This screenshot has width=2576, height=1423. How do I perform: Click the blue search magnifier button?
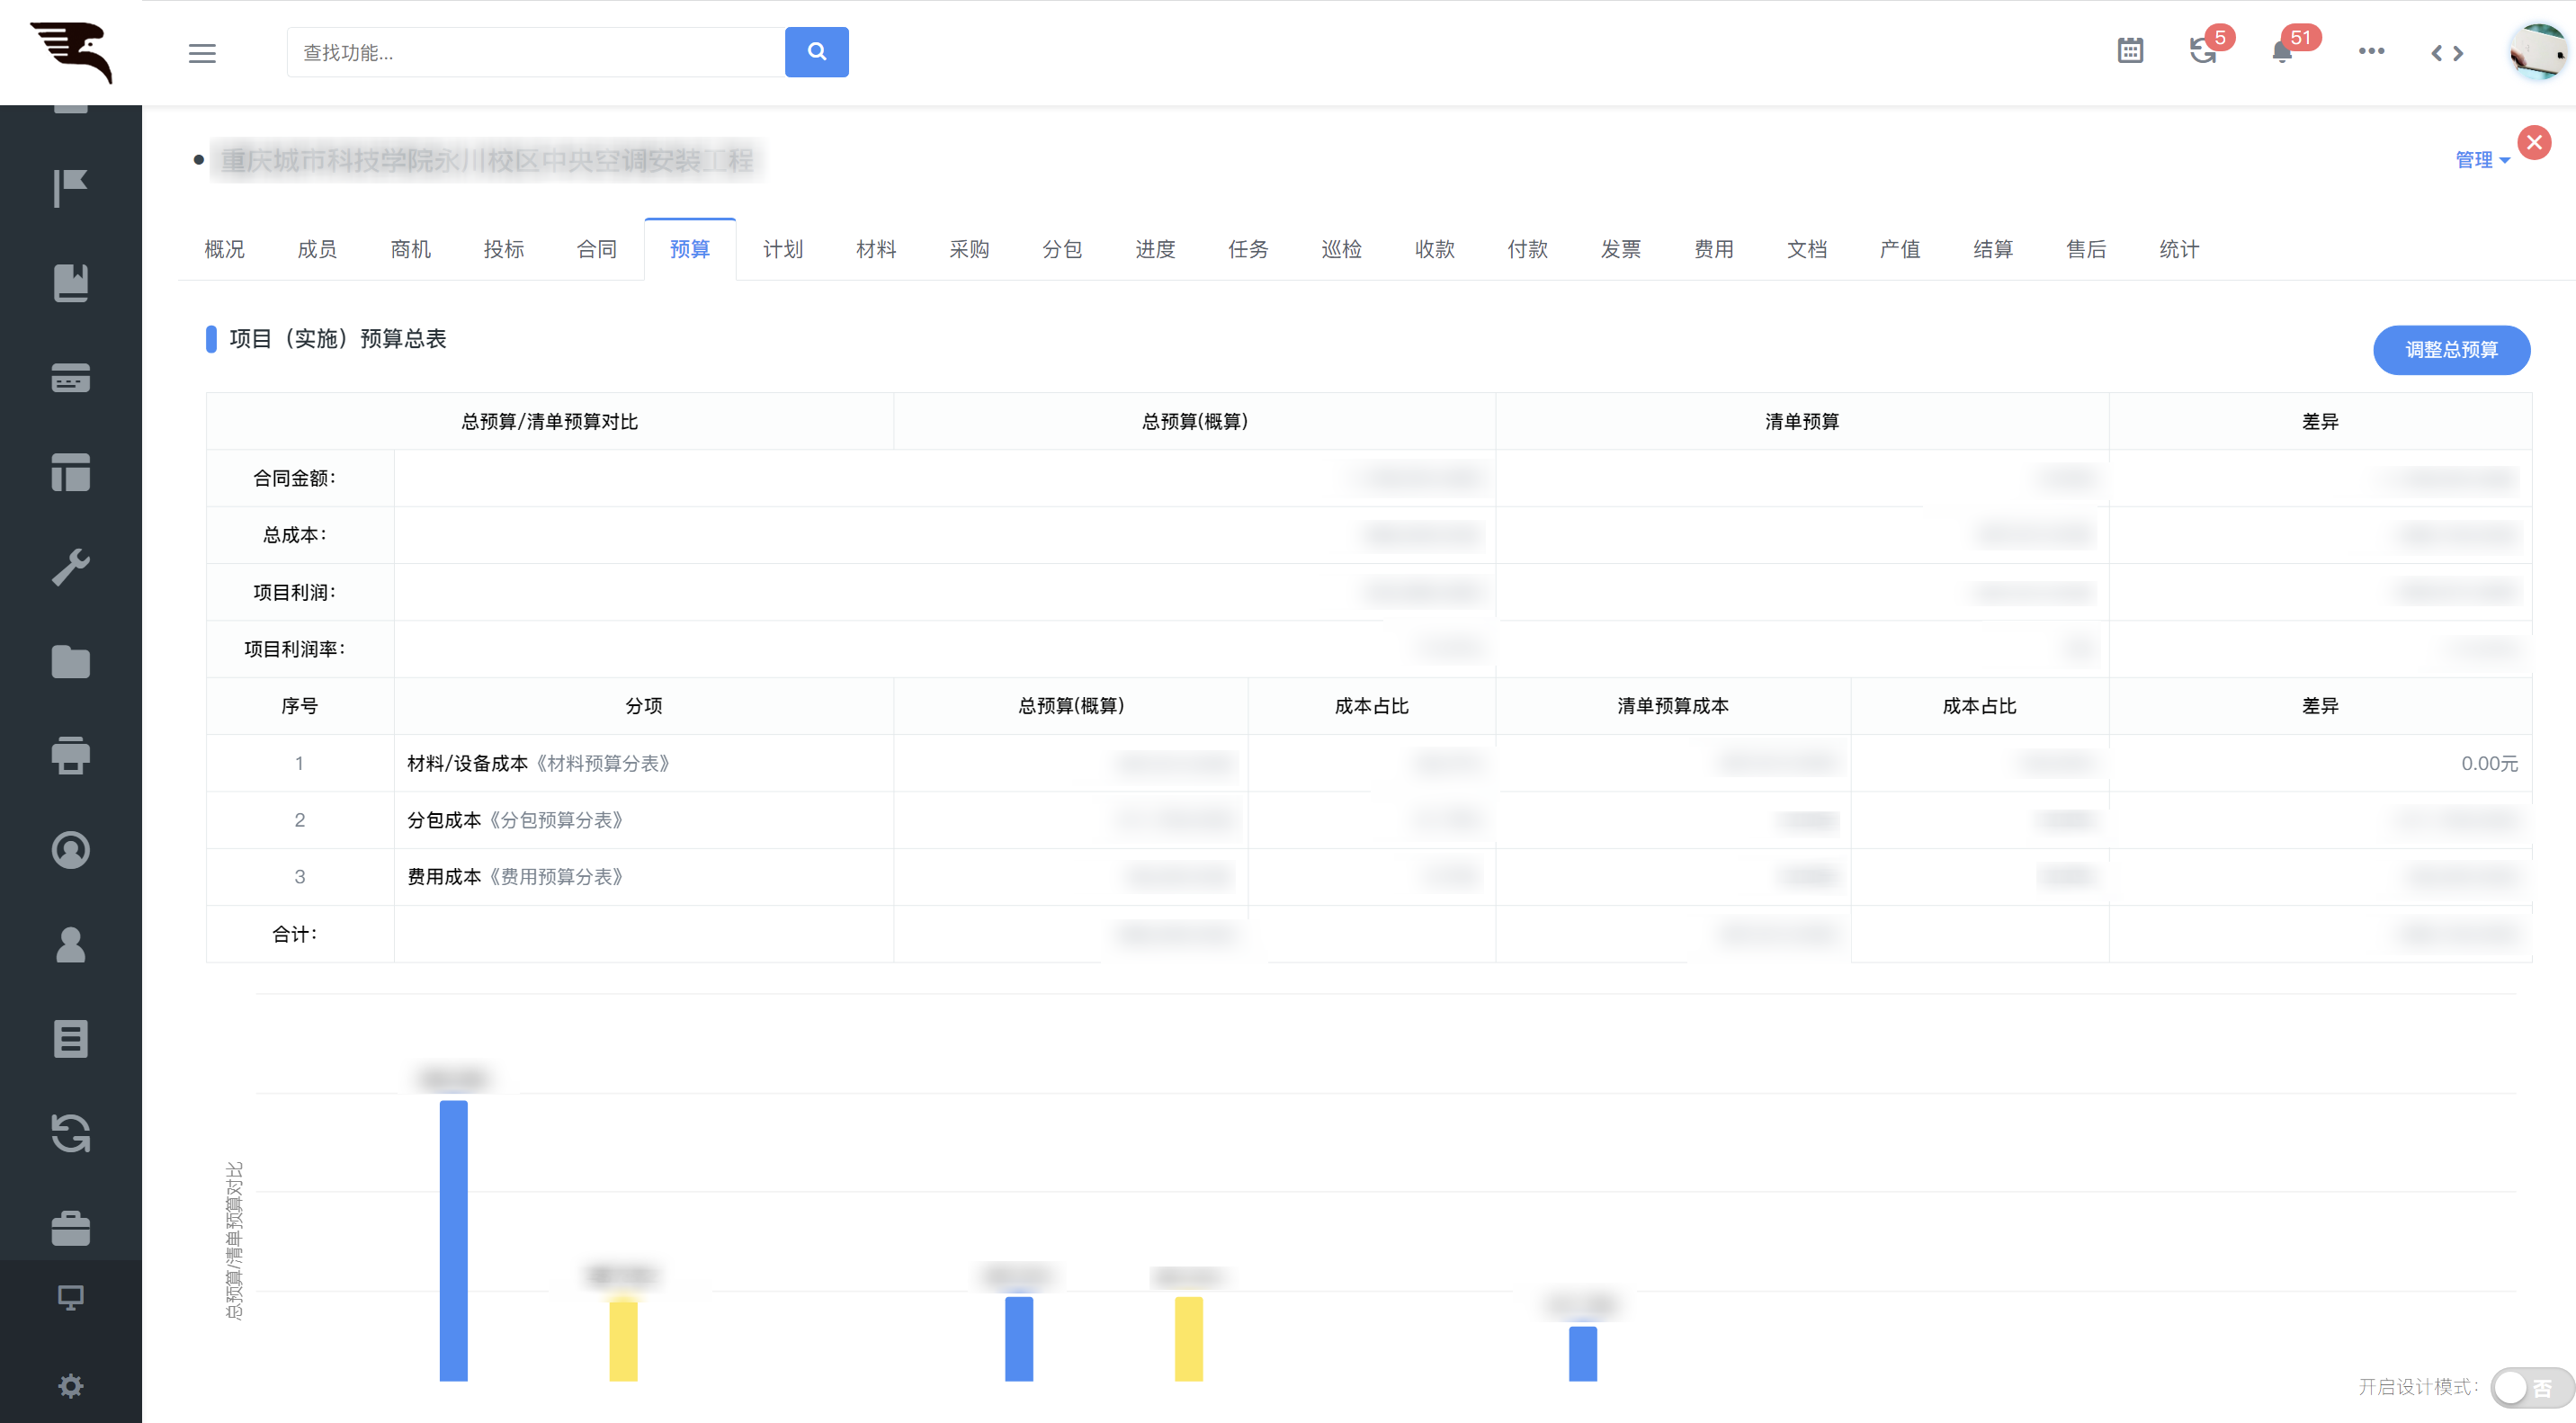[816, 52]
